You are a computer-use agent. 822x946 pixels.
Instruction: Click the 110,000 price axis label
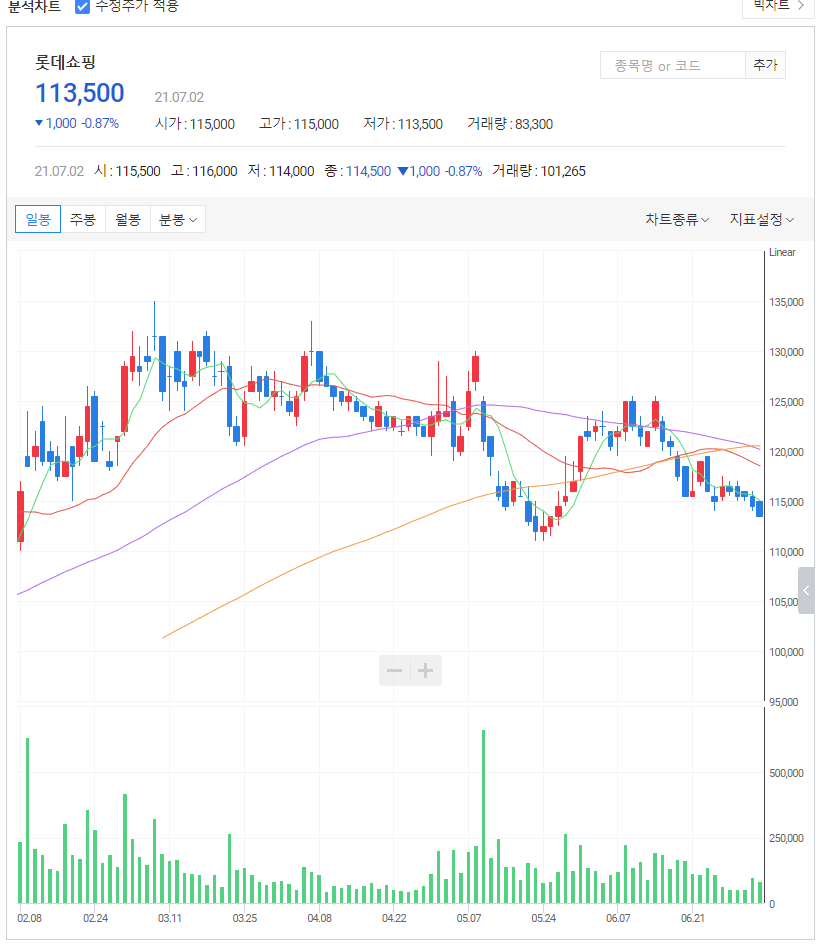point(786,552)
